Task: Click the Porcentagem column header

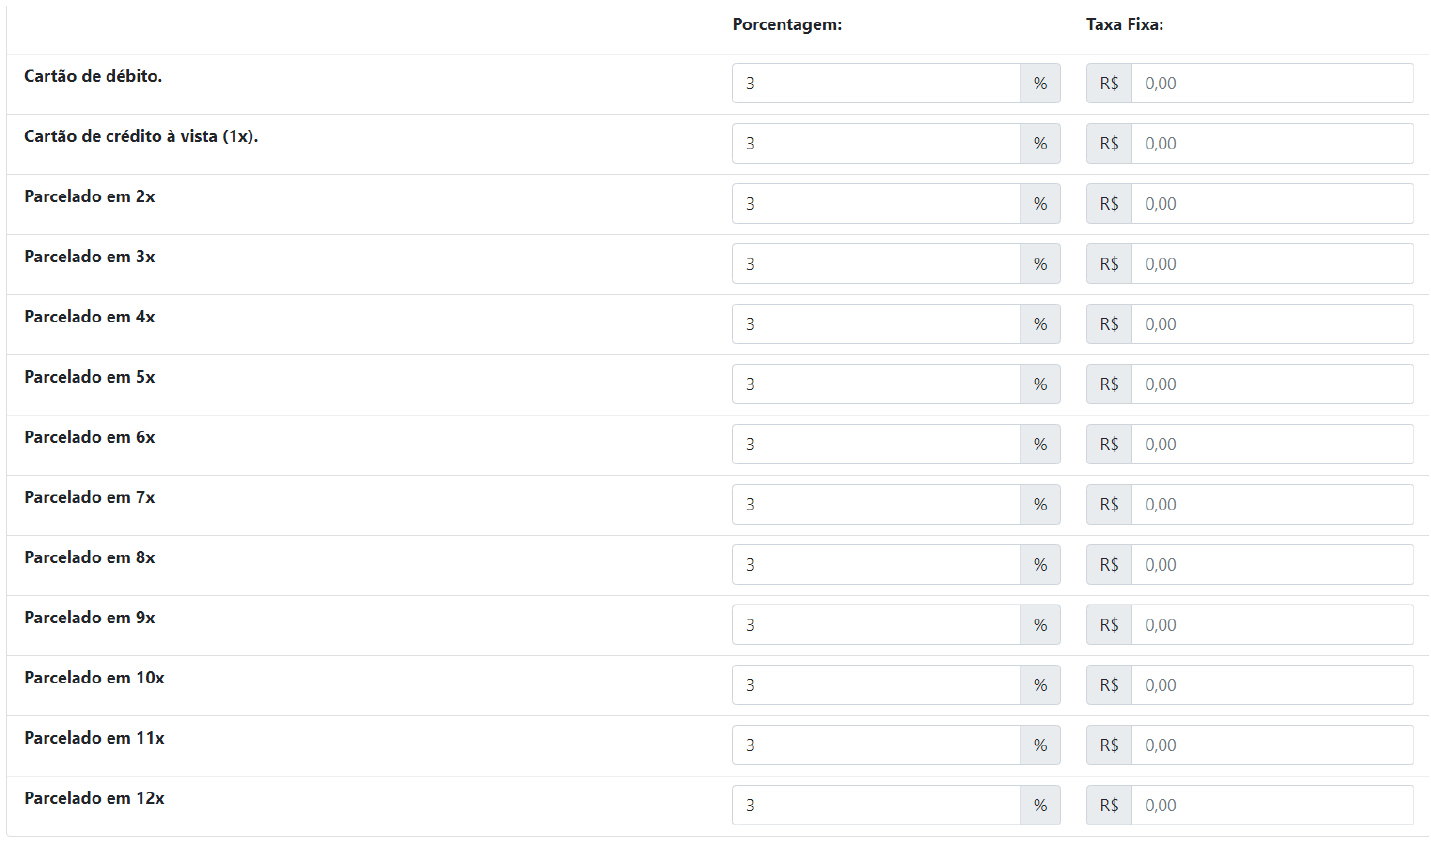Action: click(787, 24)
